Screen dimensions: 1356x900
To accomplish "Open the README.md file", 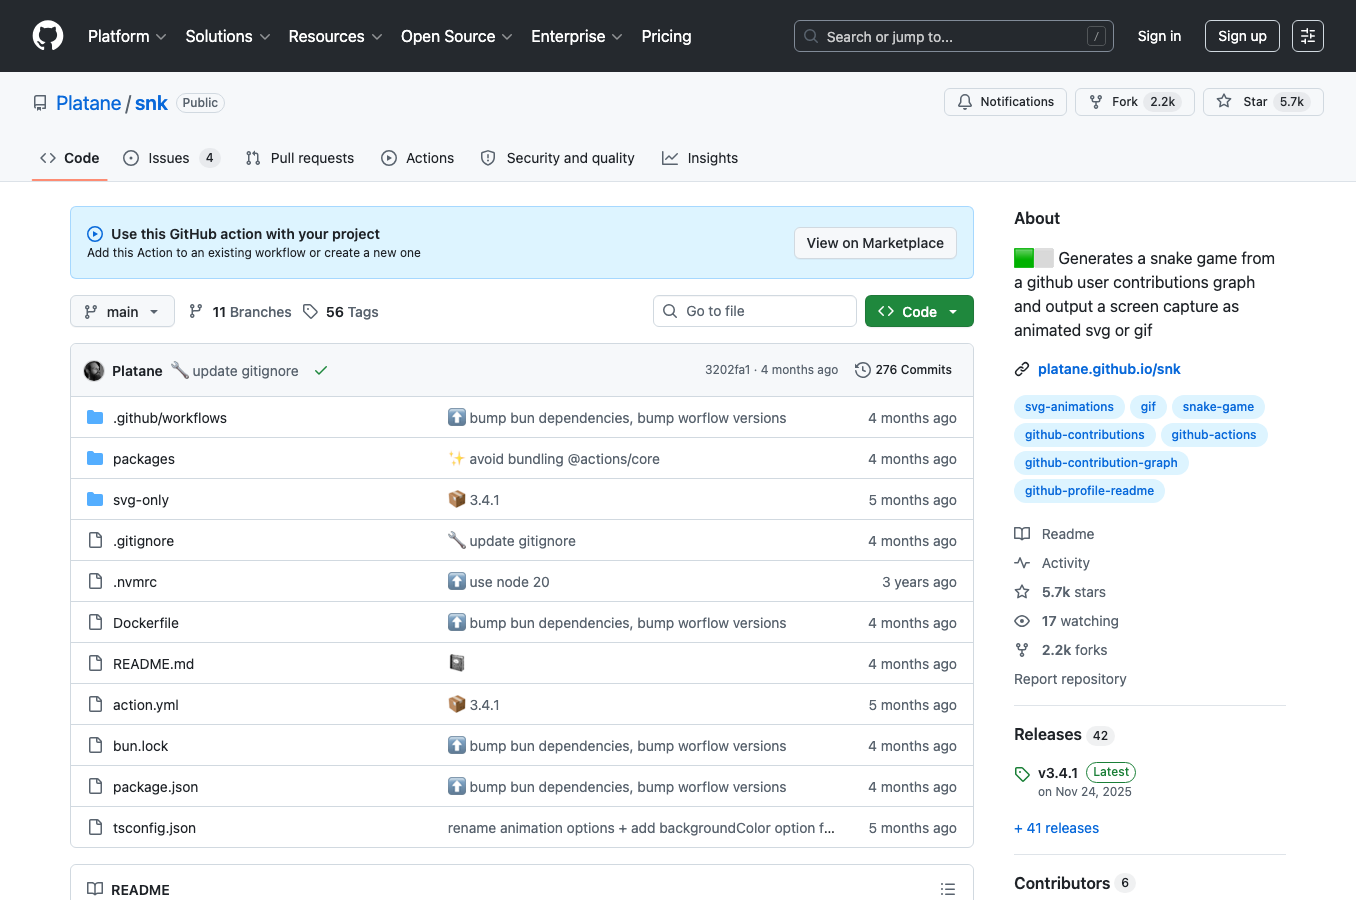I will pos(153,664).
